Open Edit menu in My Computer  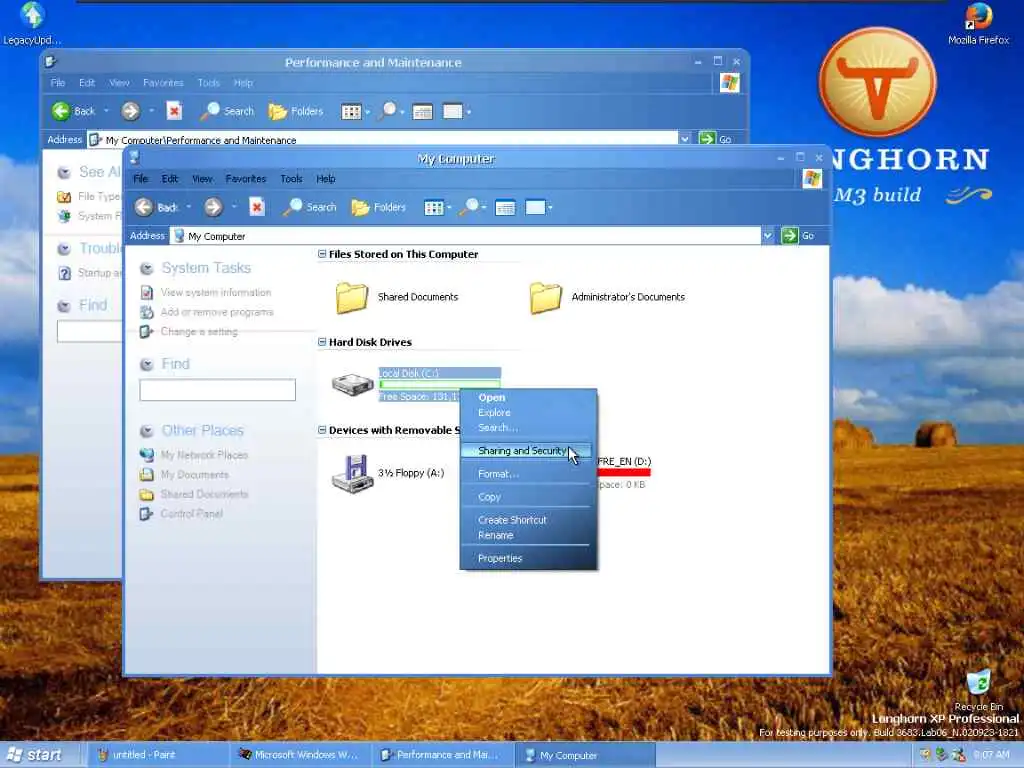pos(170,178)
